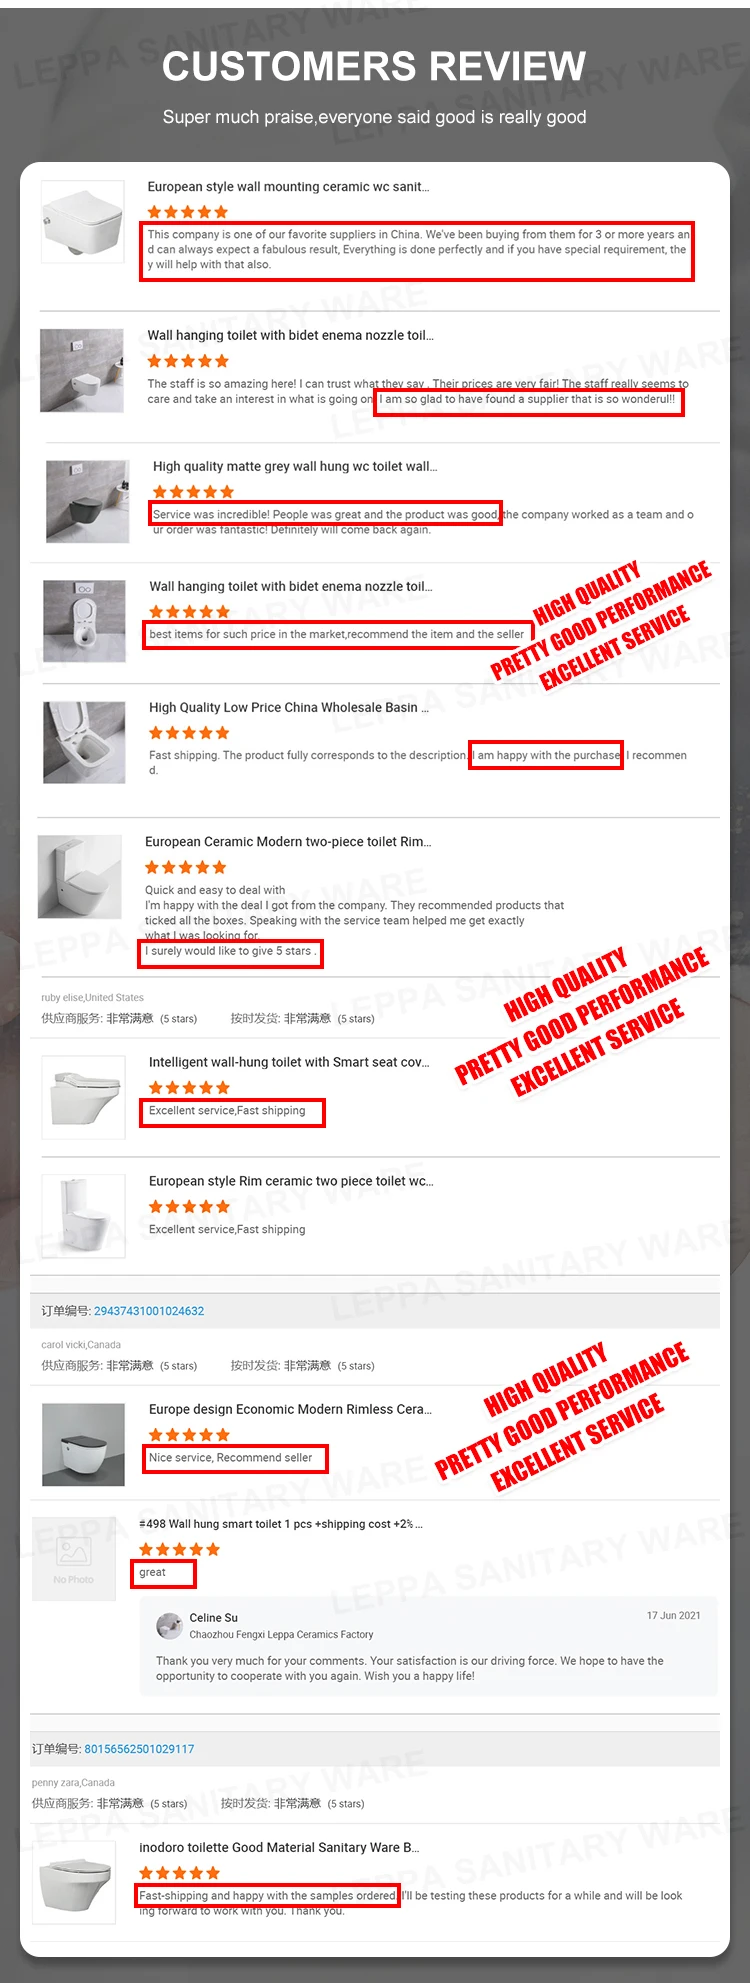
Task: Click Celine Su's avatar icon
Action: click(169, 1625)
